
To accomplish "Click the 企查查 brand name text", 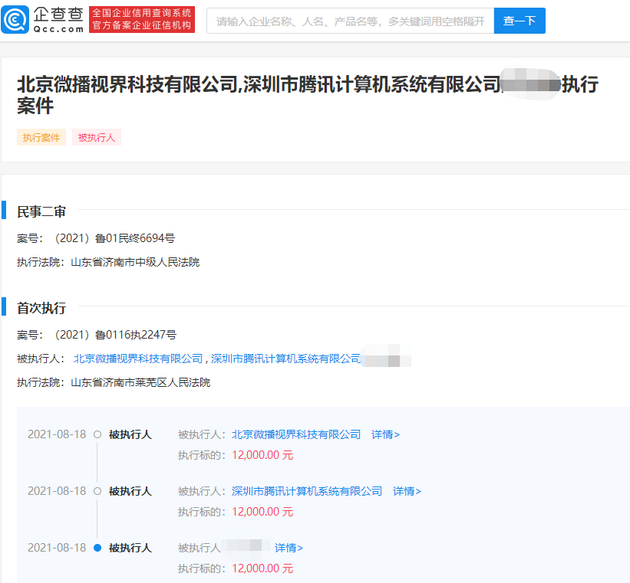I will click(x=59, y=15).
